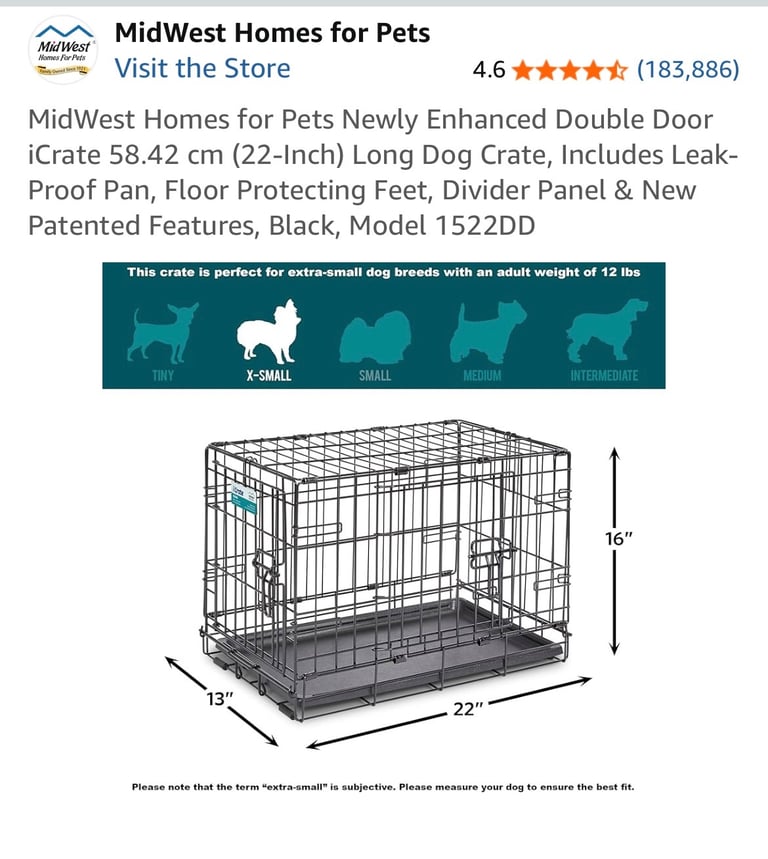Click the Tiny dog silhouette icon

[x=162, y=332]
